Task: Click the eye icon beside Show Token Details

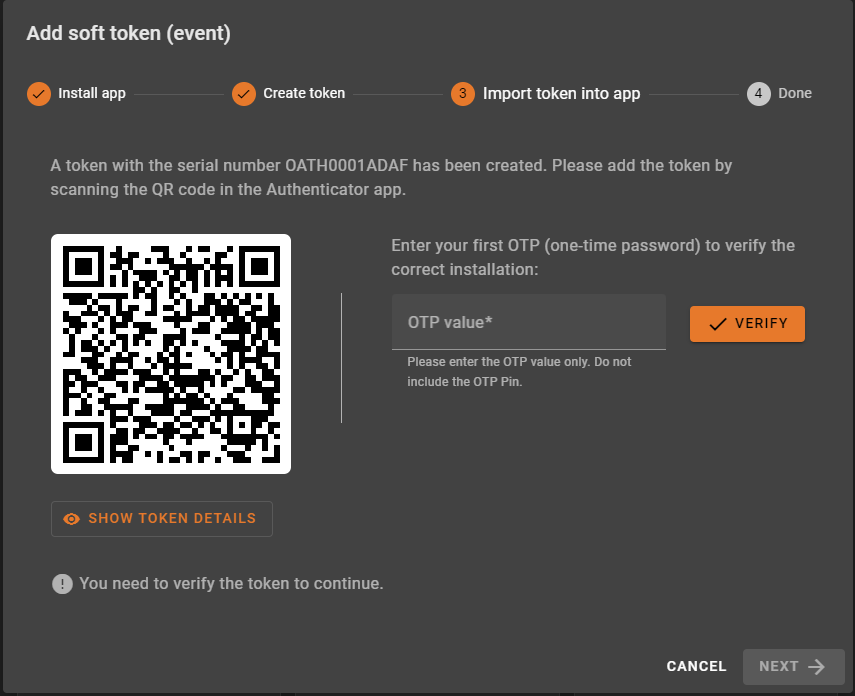Action: point(72,519)
